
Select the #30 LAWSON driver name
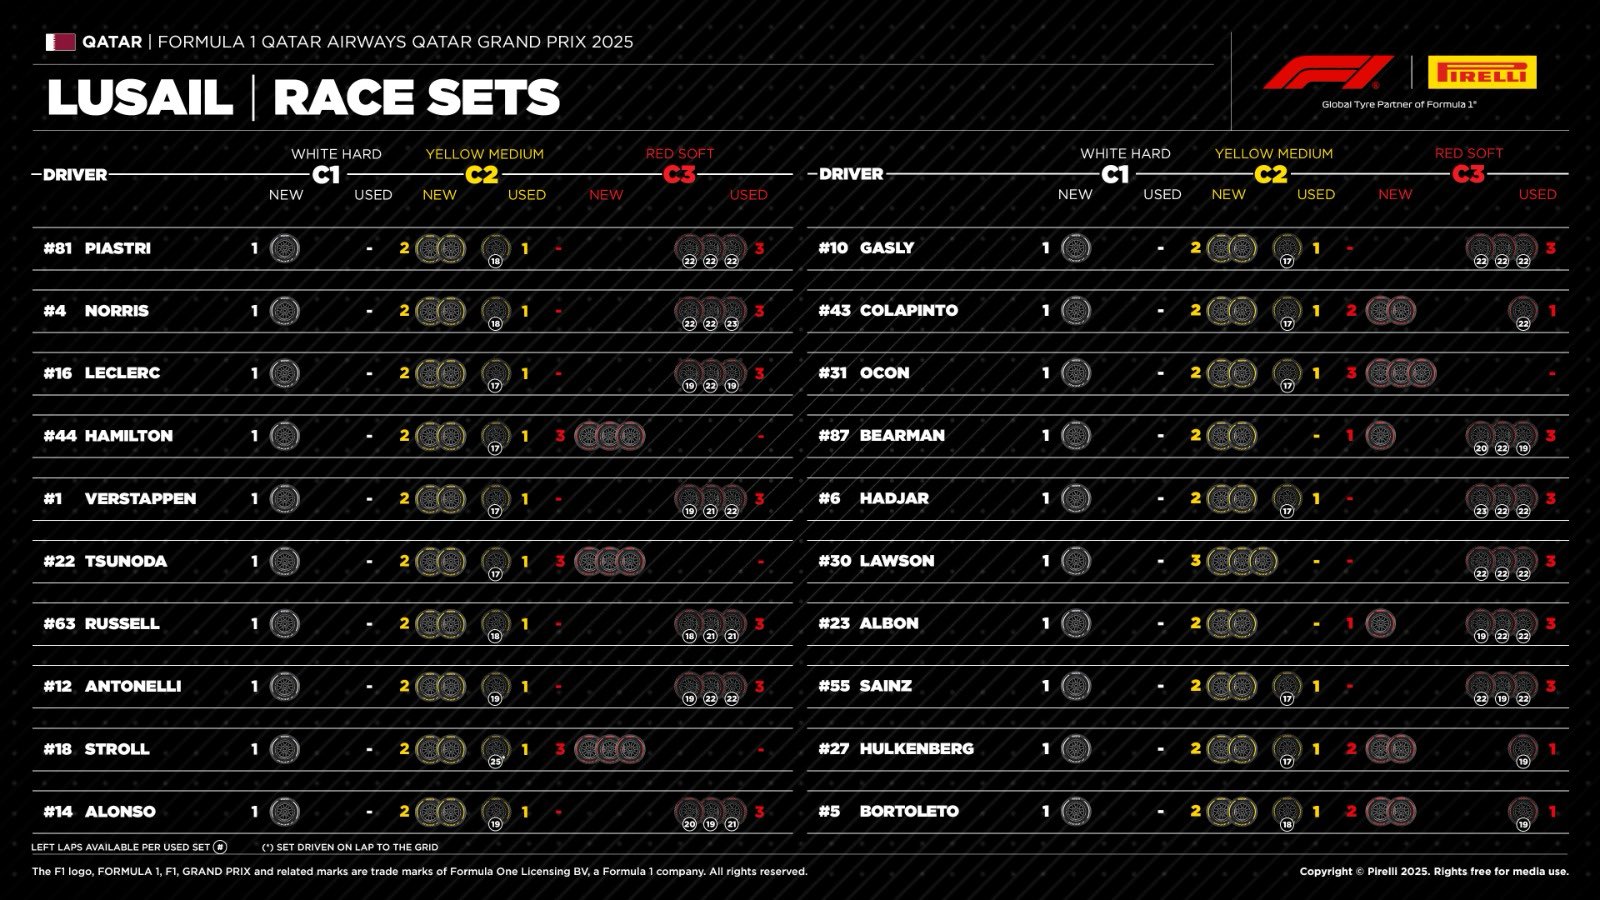click(x=876, y=561)
